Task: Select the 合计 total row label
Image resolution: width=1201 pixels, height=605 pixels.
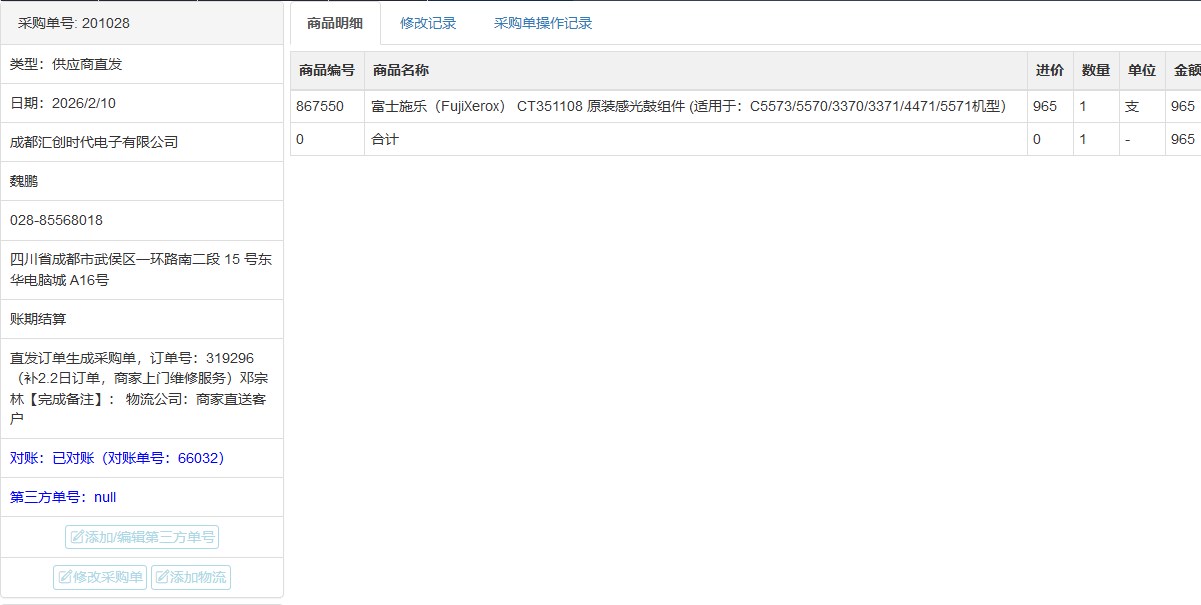Action: pyautogui.click(x=385, y=139)
